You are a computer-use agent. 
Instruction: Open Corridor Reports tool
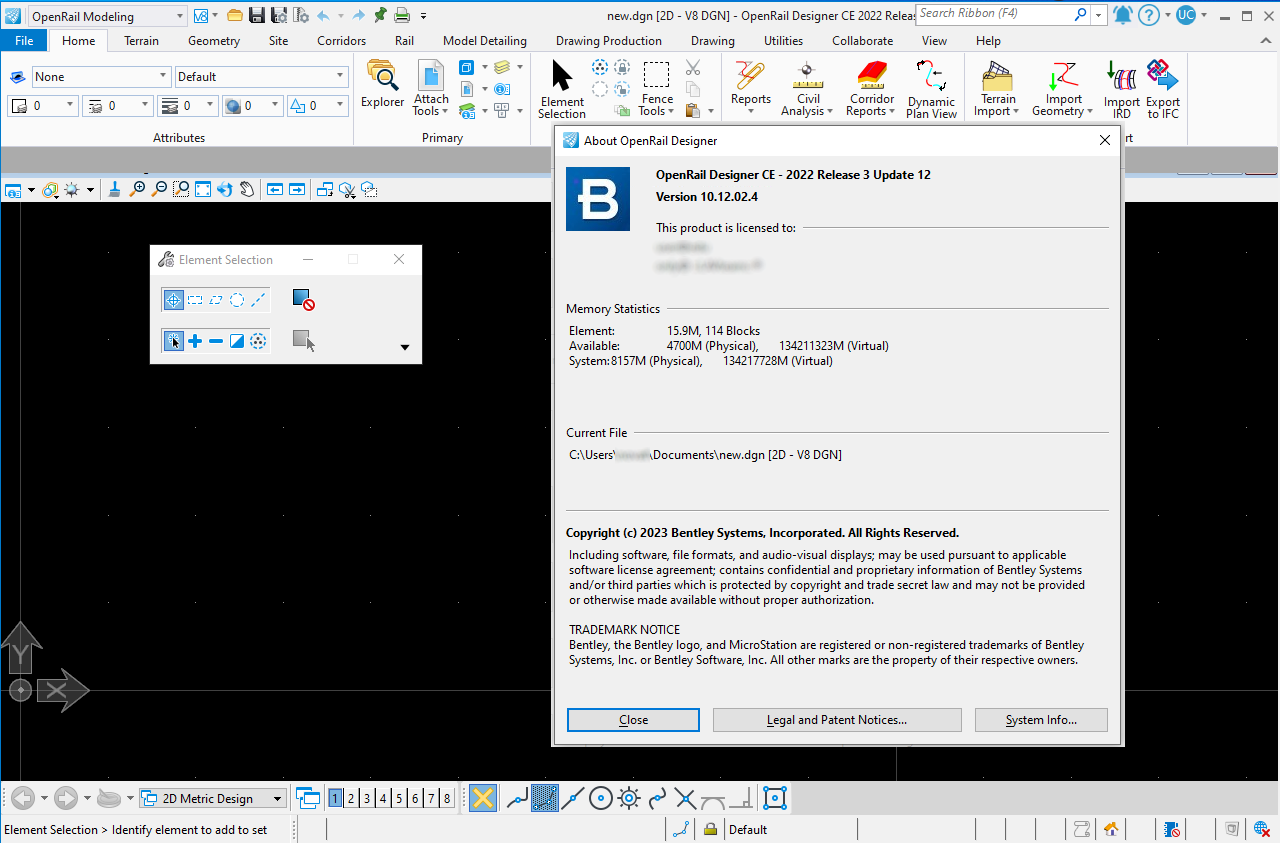tap(872, 88)
